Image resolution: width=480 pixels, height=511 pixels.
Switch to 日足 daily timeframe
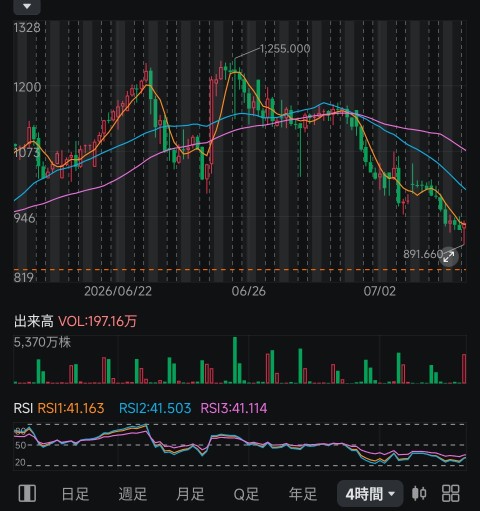click(x=75, y=494)
